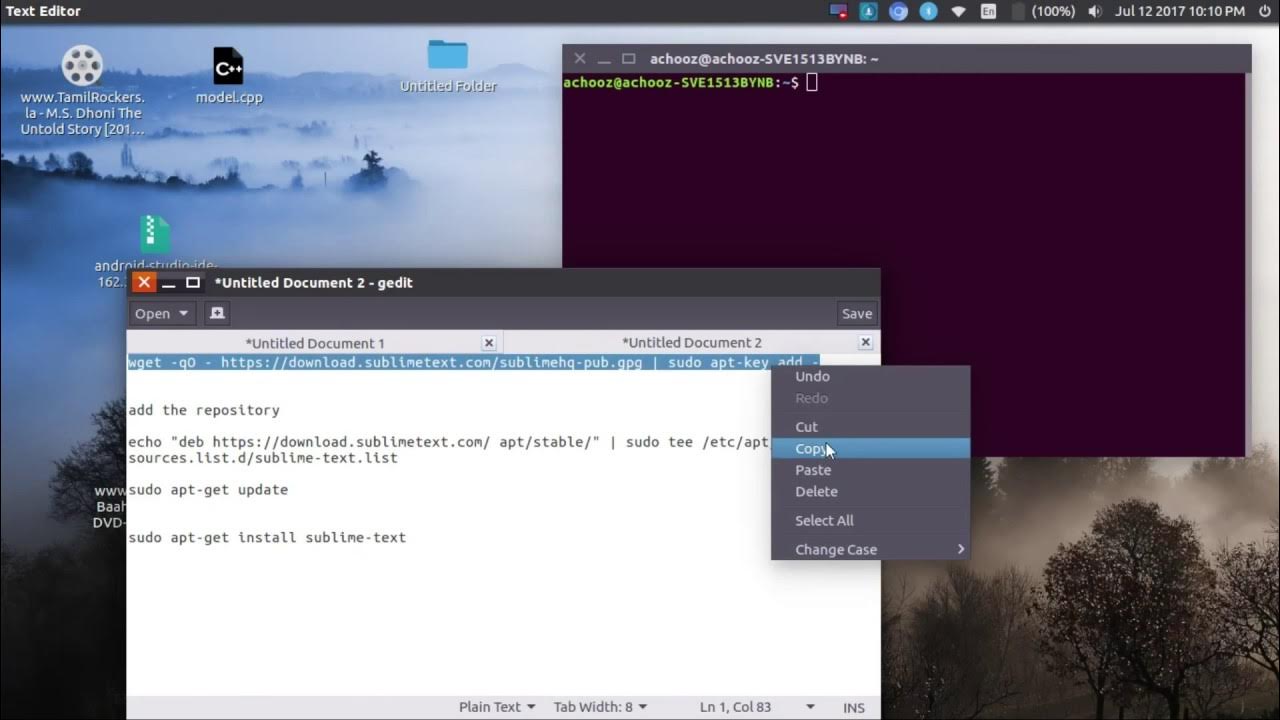1280x720 pixels.
Task: Open the date and time calendar
Action: pyautogui.click(x=1179, y=11)
